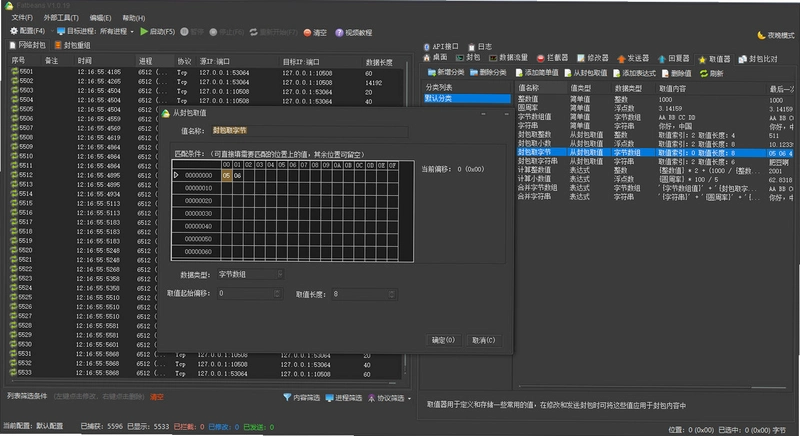Toggle 夜晚模式 night mode moon icon
The image size is (800, 436).
(761, 35)
